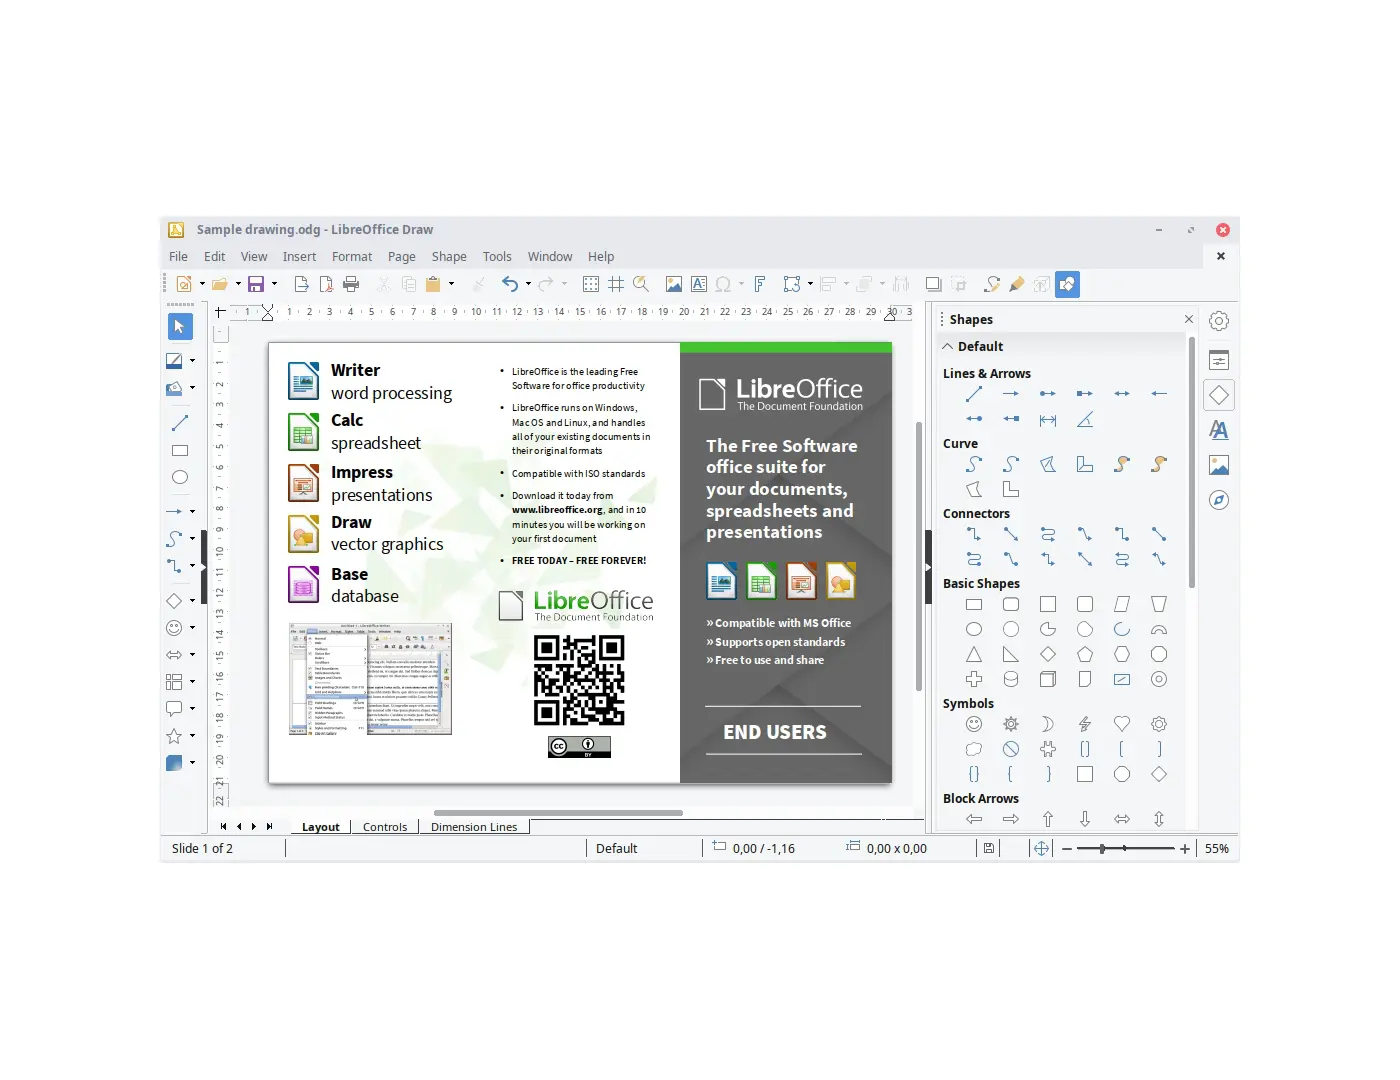
Task: Click the 55% zoom level
Action: [1217, 849]
